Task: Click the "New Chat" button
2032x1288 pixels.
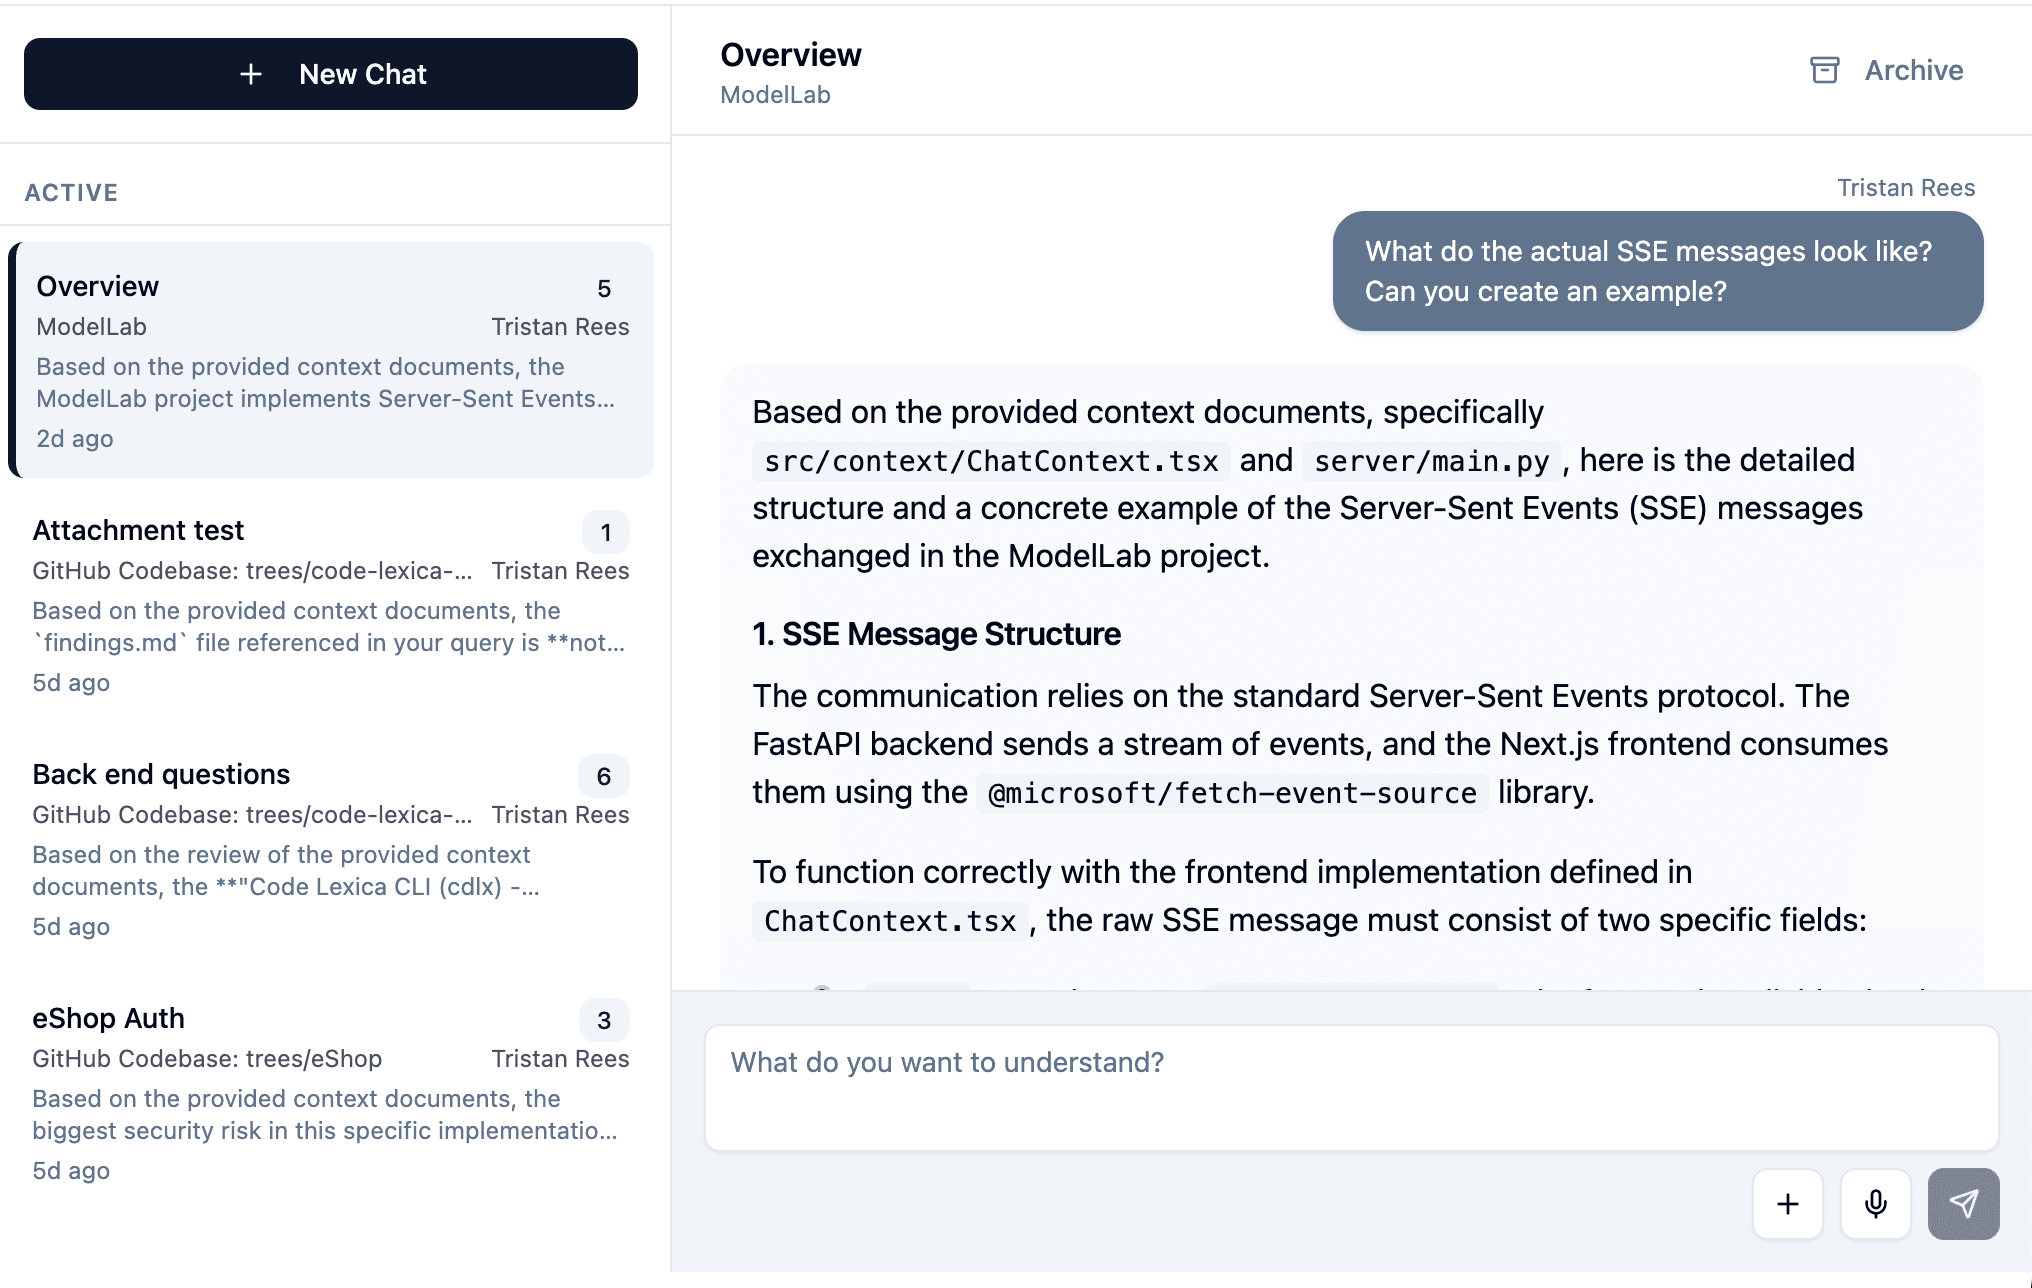Action: (x=330, y=74)
